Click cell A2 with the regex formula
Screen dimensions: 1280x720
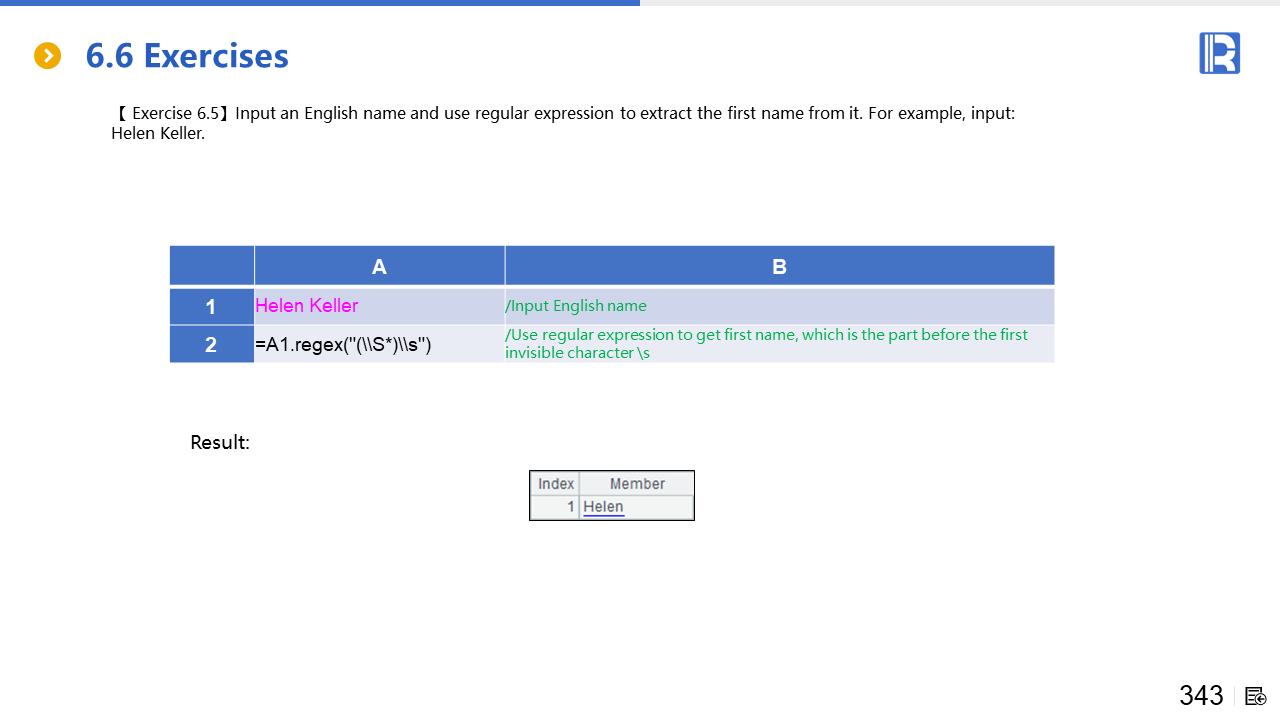(x=343, y=345)
